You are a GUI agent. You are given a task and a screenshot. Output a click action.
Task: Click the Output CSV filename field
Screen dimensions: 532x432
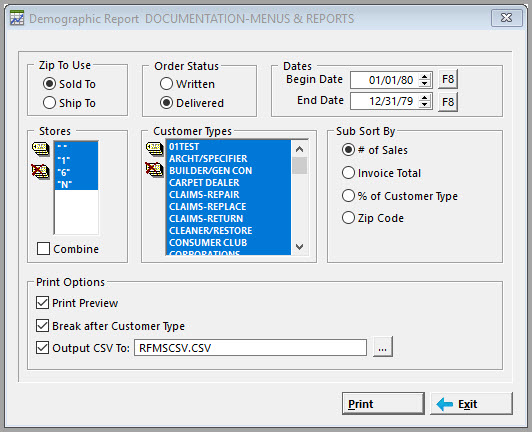[250, 348]
